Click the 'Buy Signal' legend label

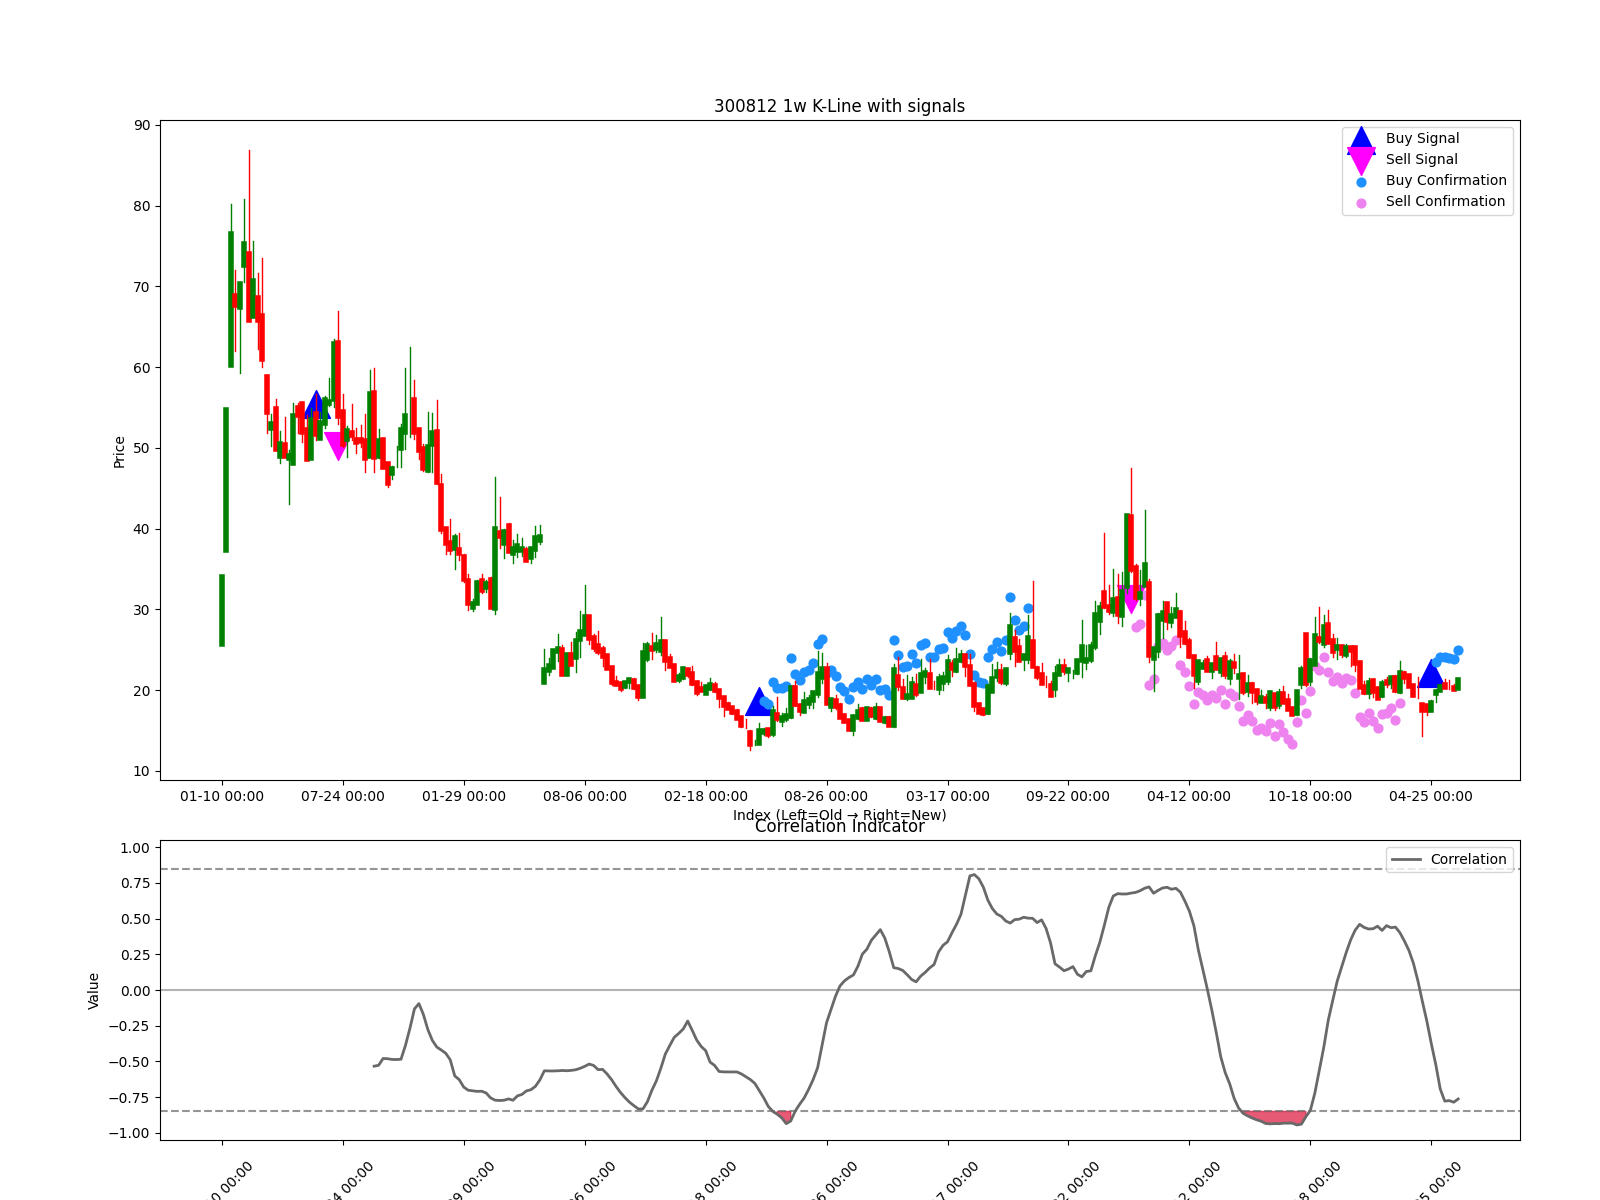(x=1422, y=139)
